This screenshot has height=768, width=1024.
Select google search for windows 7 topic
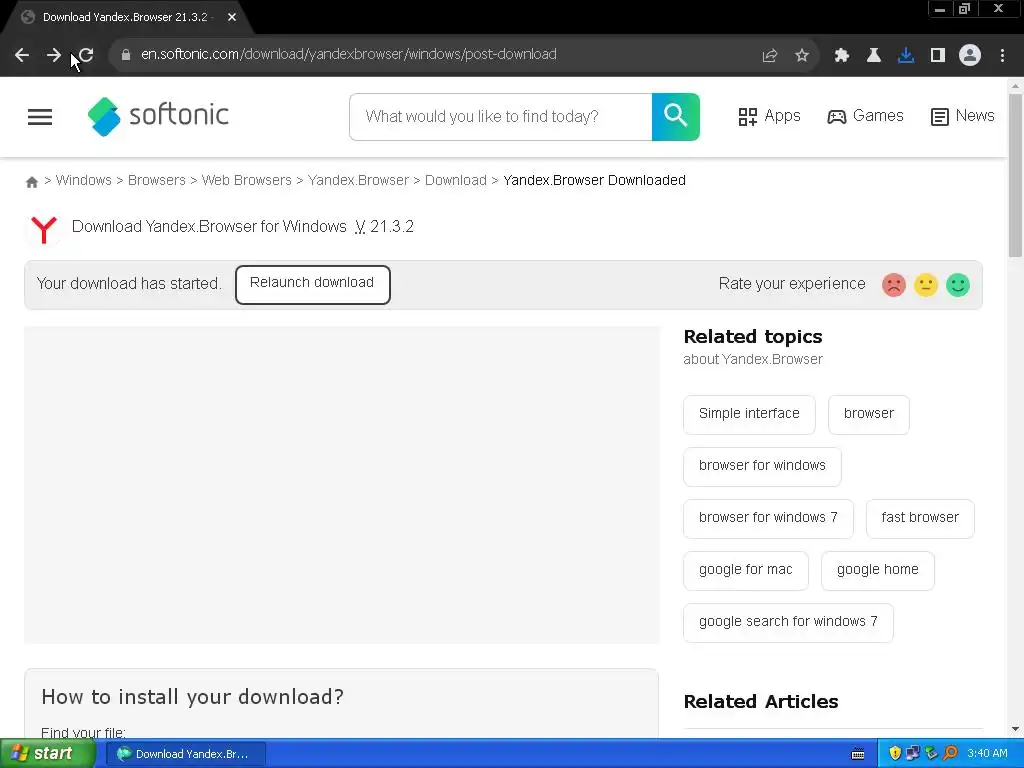point(788,622)
